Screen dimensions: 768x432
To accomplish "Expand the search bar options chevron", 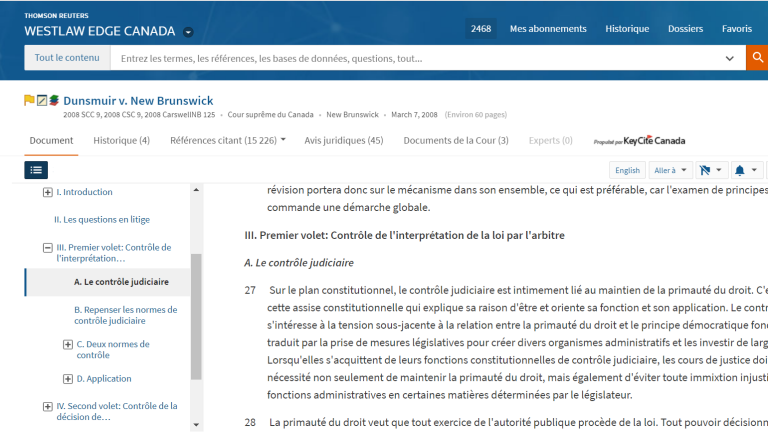I will pos(729,58).
